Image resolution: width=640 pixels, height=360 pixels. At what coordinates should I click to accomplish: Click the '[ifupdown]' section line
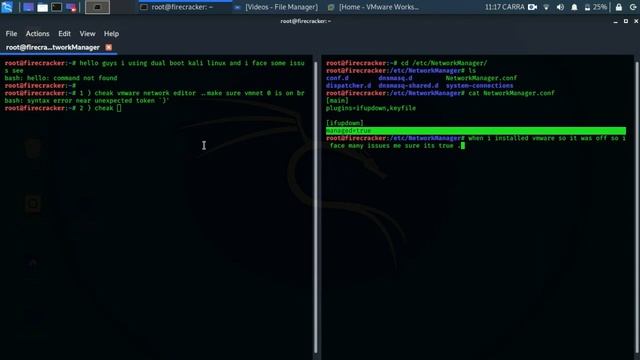pos(344,123)
